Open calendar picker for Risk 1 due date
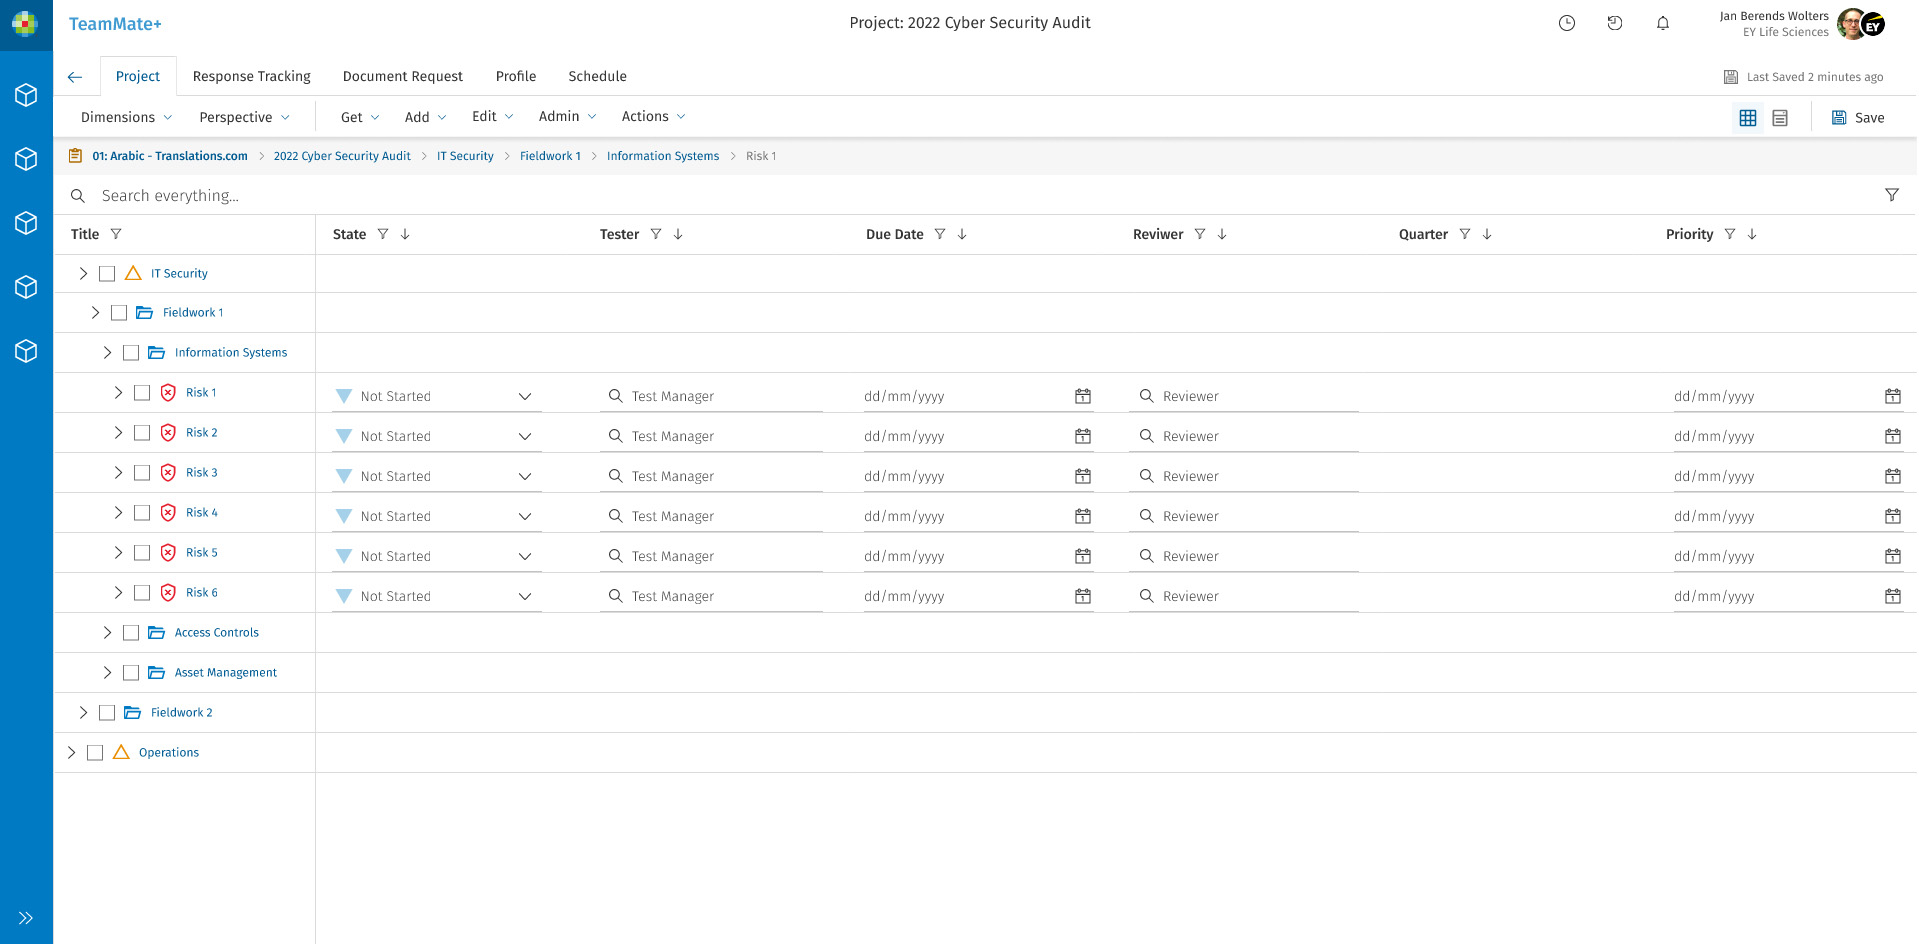The image size is (1919, 944). (x=1082, y=396)
